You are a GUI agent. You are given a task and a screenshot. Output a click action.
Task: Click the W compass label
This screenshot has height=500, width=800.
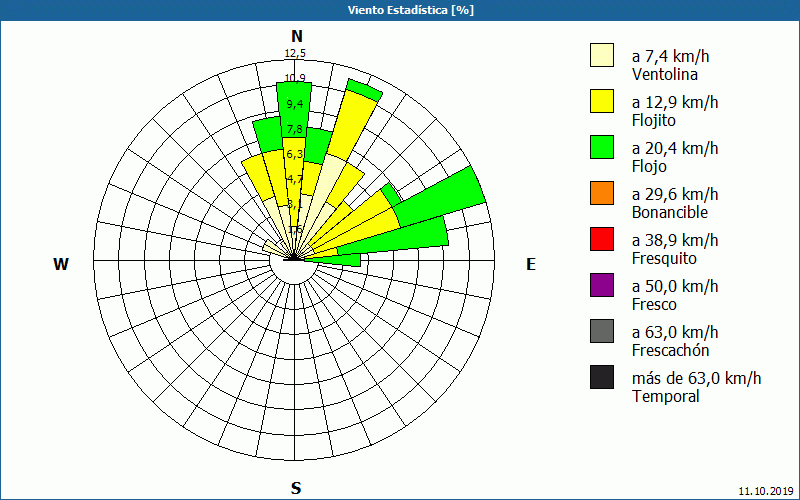[61, 264]
